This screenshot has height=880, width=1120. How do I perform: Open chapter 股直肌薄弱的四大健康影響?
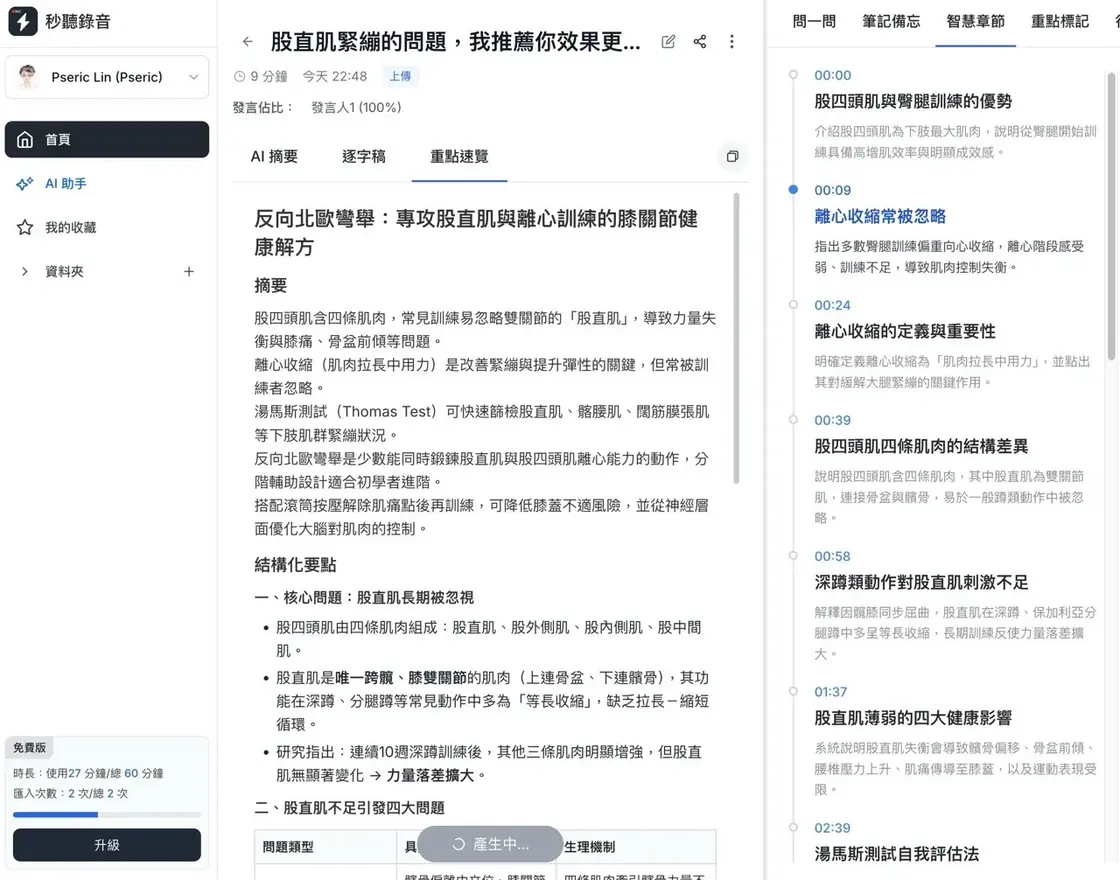click(x=913, y=718)
